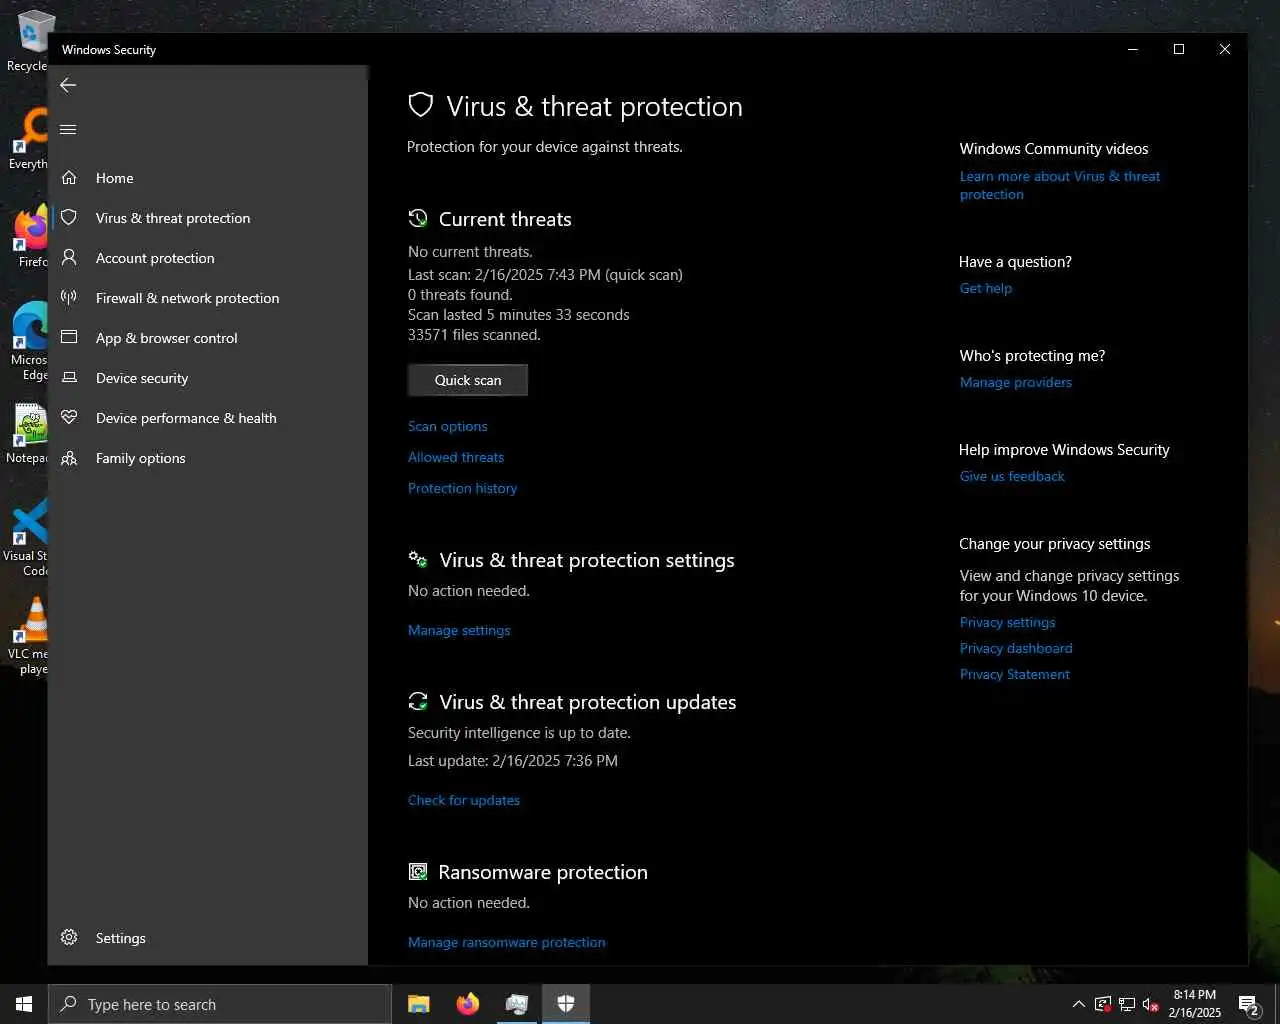
Task: Click Check for updates link
Action: [463, 800]
